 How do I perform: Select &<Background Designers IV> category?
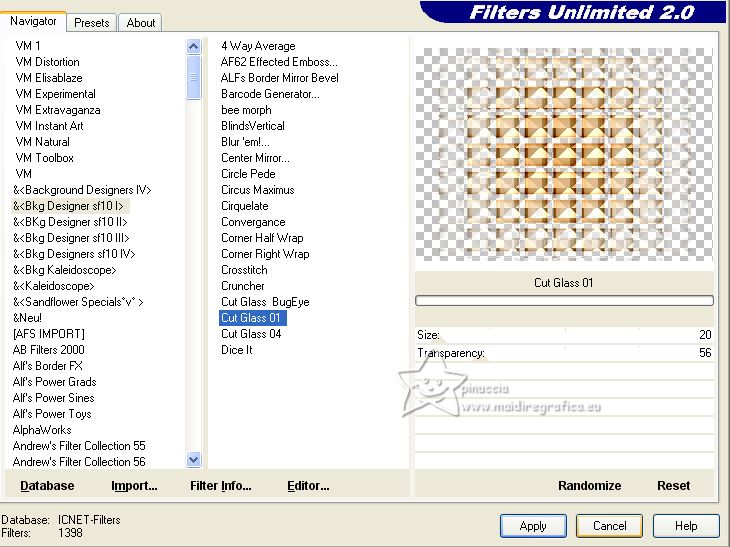[x=82, y=190]
